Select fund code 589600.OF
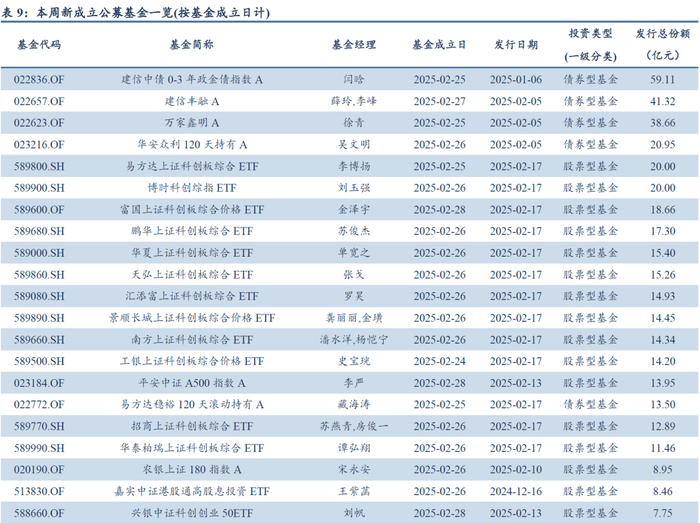The width and height of the screenshot is (700, 523). (39, 210)
